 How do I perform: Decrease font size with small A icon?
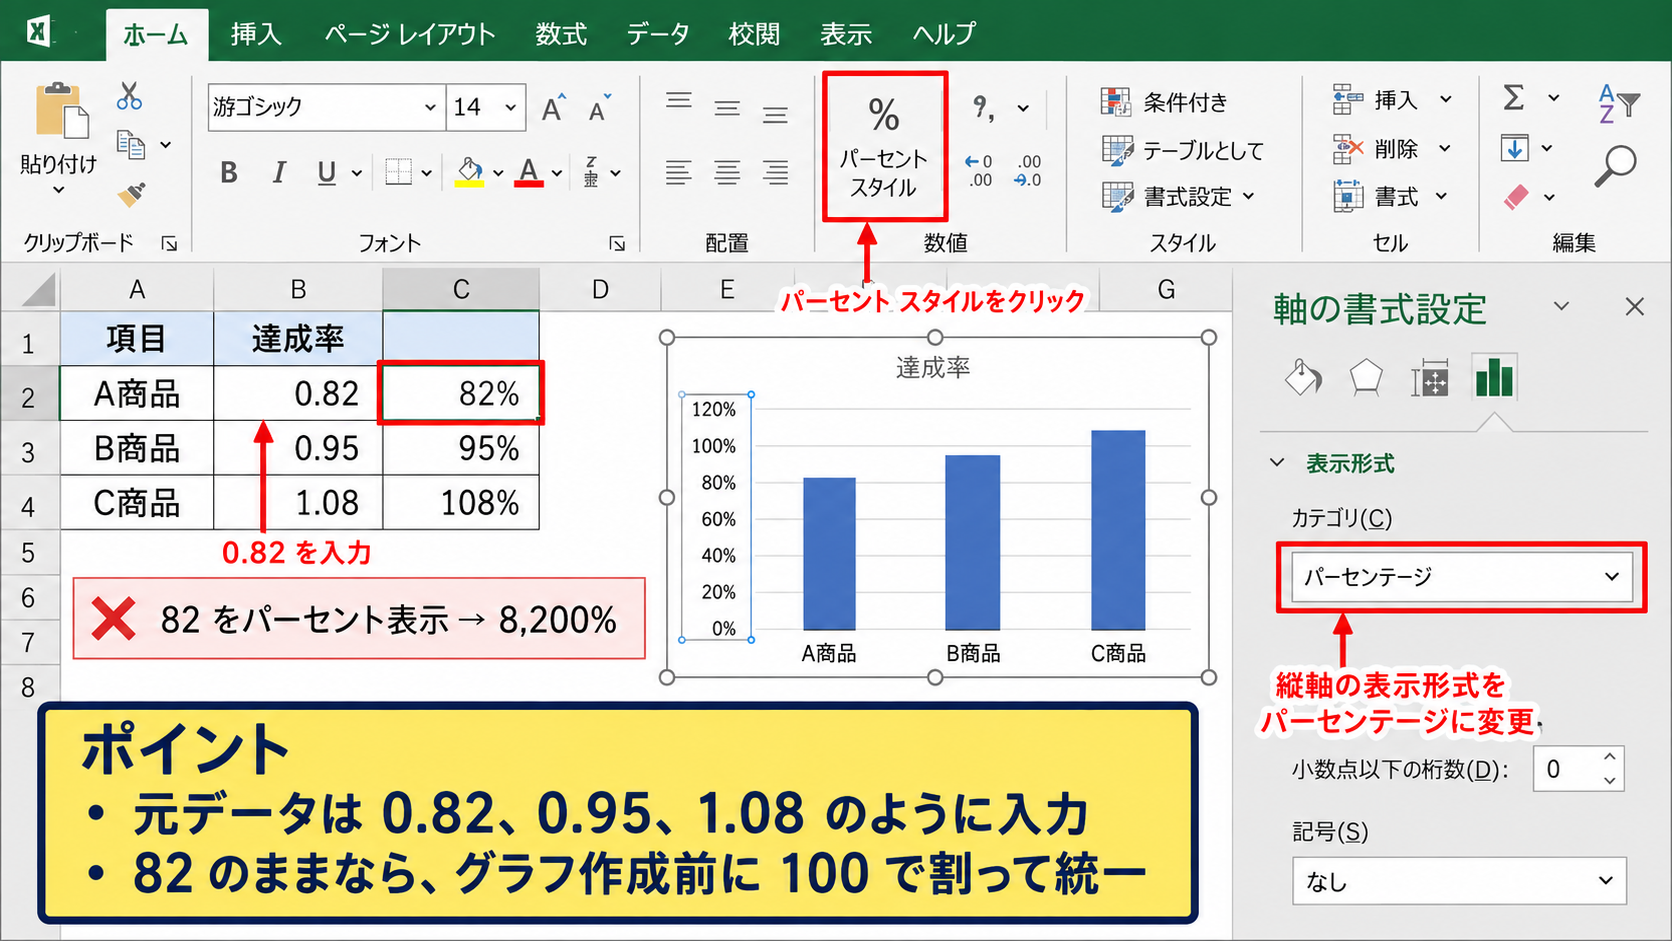click(x=600, y=108)
